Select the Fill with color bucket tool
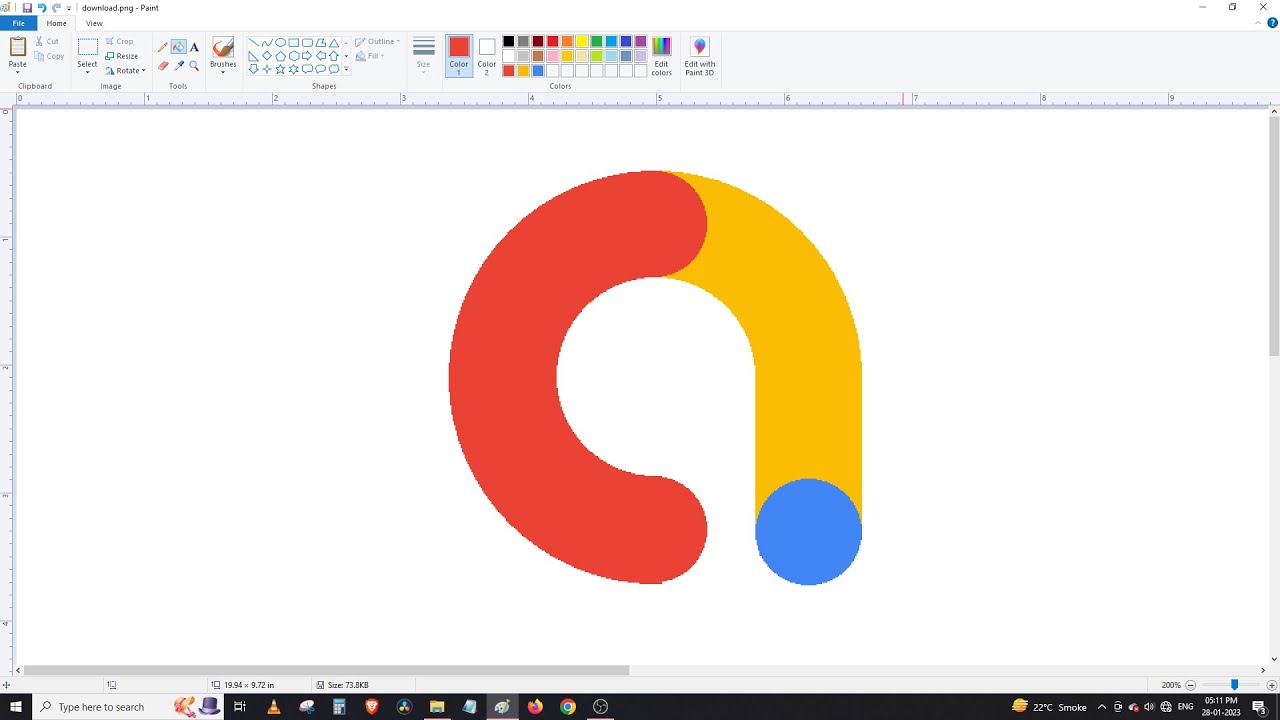Screen dimensions: 1280x720 [178, 47]
